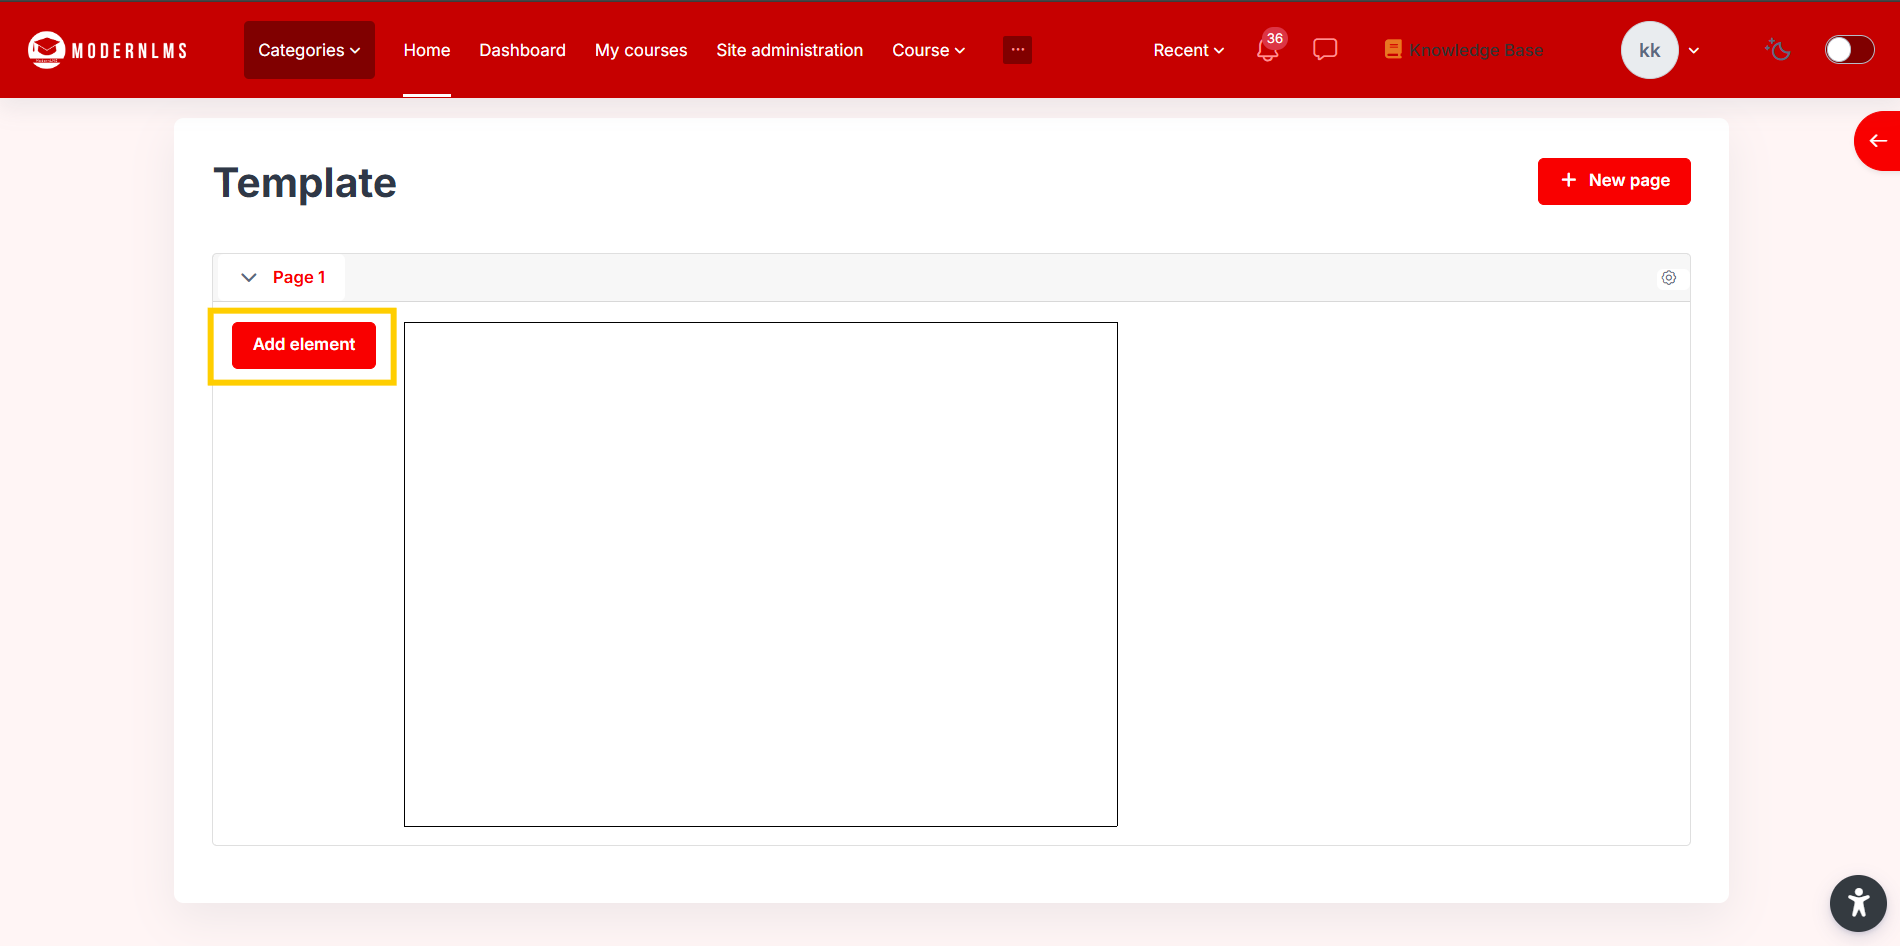This screenshot has height=946, width=1900.
Task: Open the Dashboard page
Action: (522, 50)
